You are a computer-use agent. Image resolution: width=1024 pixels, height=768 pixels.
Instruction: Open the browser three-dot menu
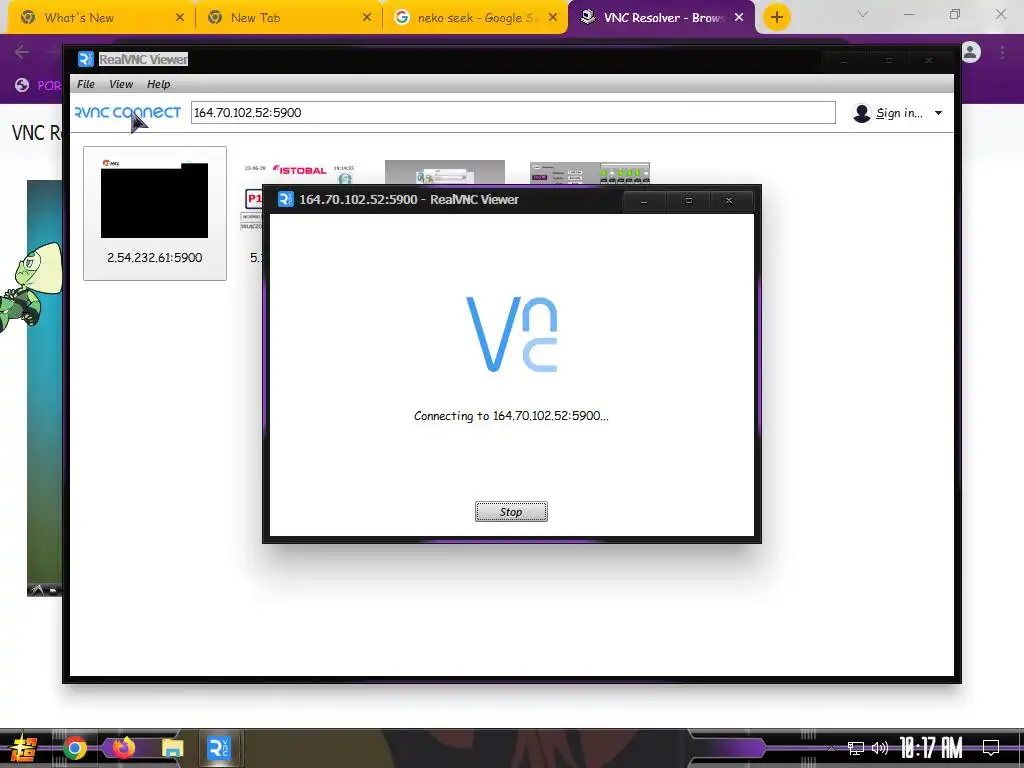(x=1002, y=52)
